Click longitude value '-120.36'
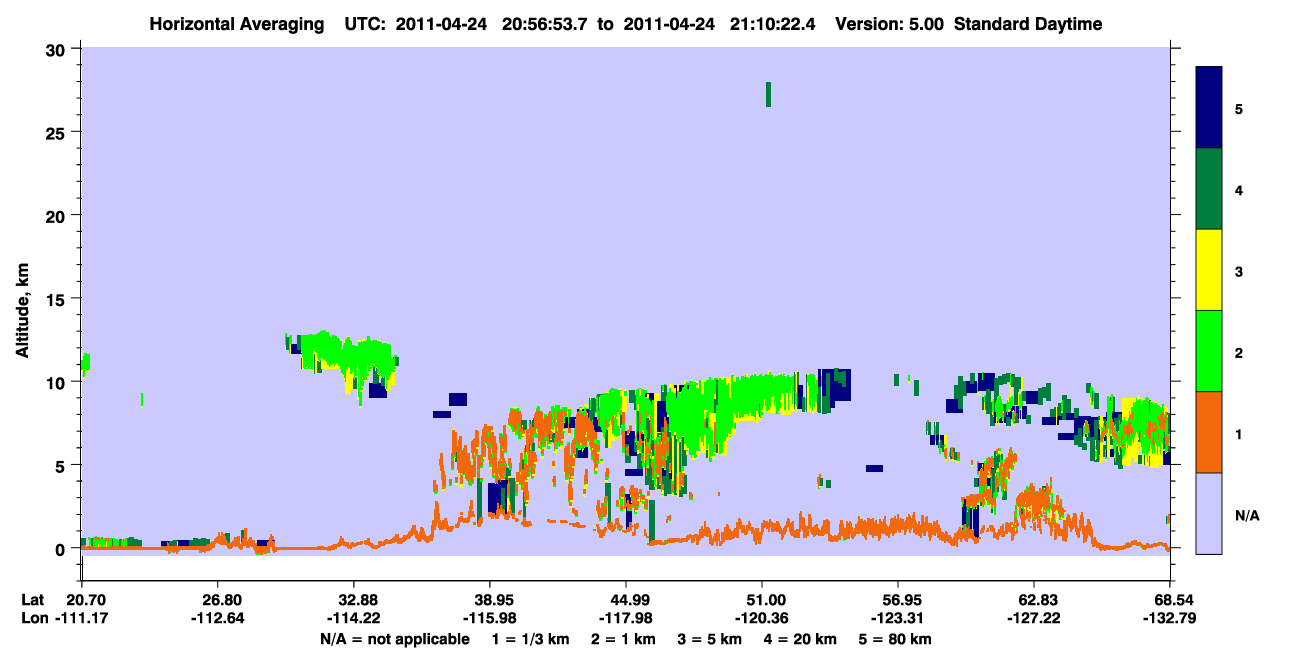1300x667 pixels. (762, 618)
